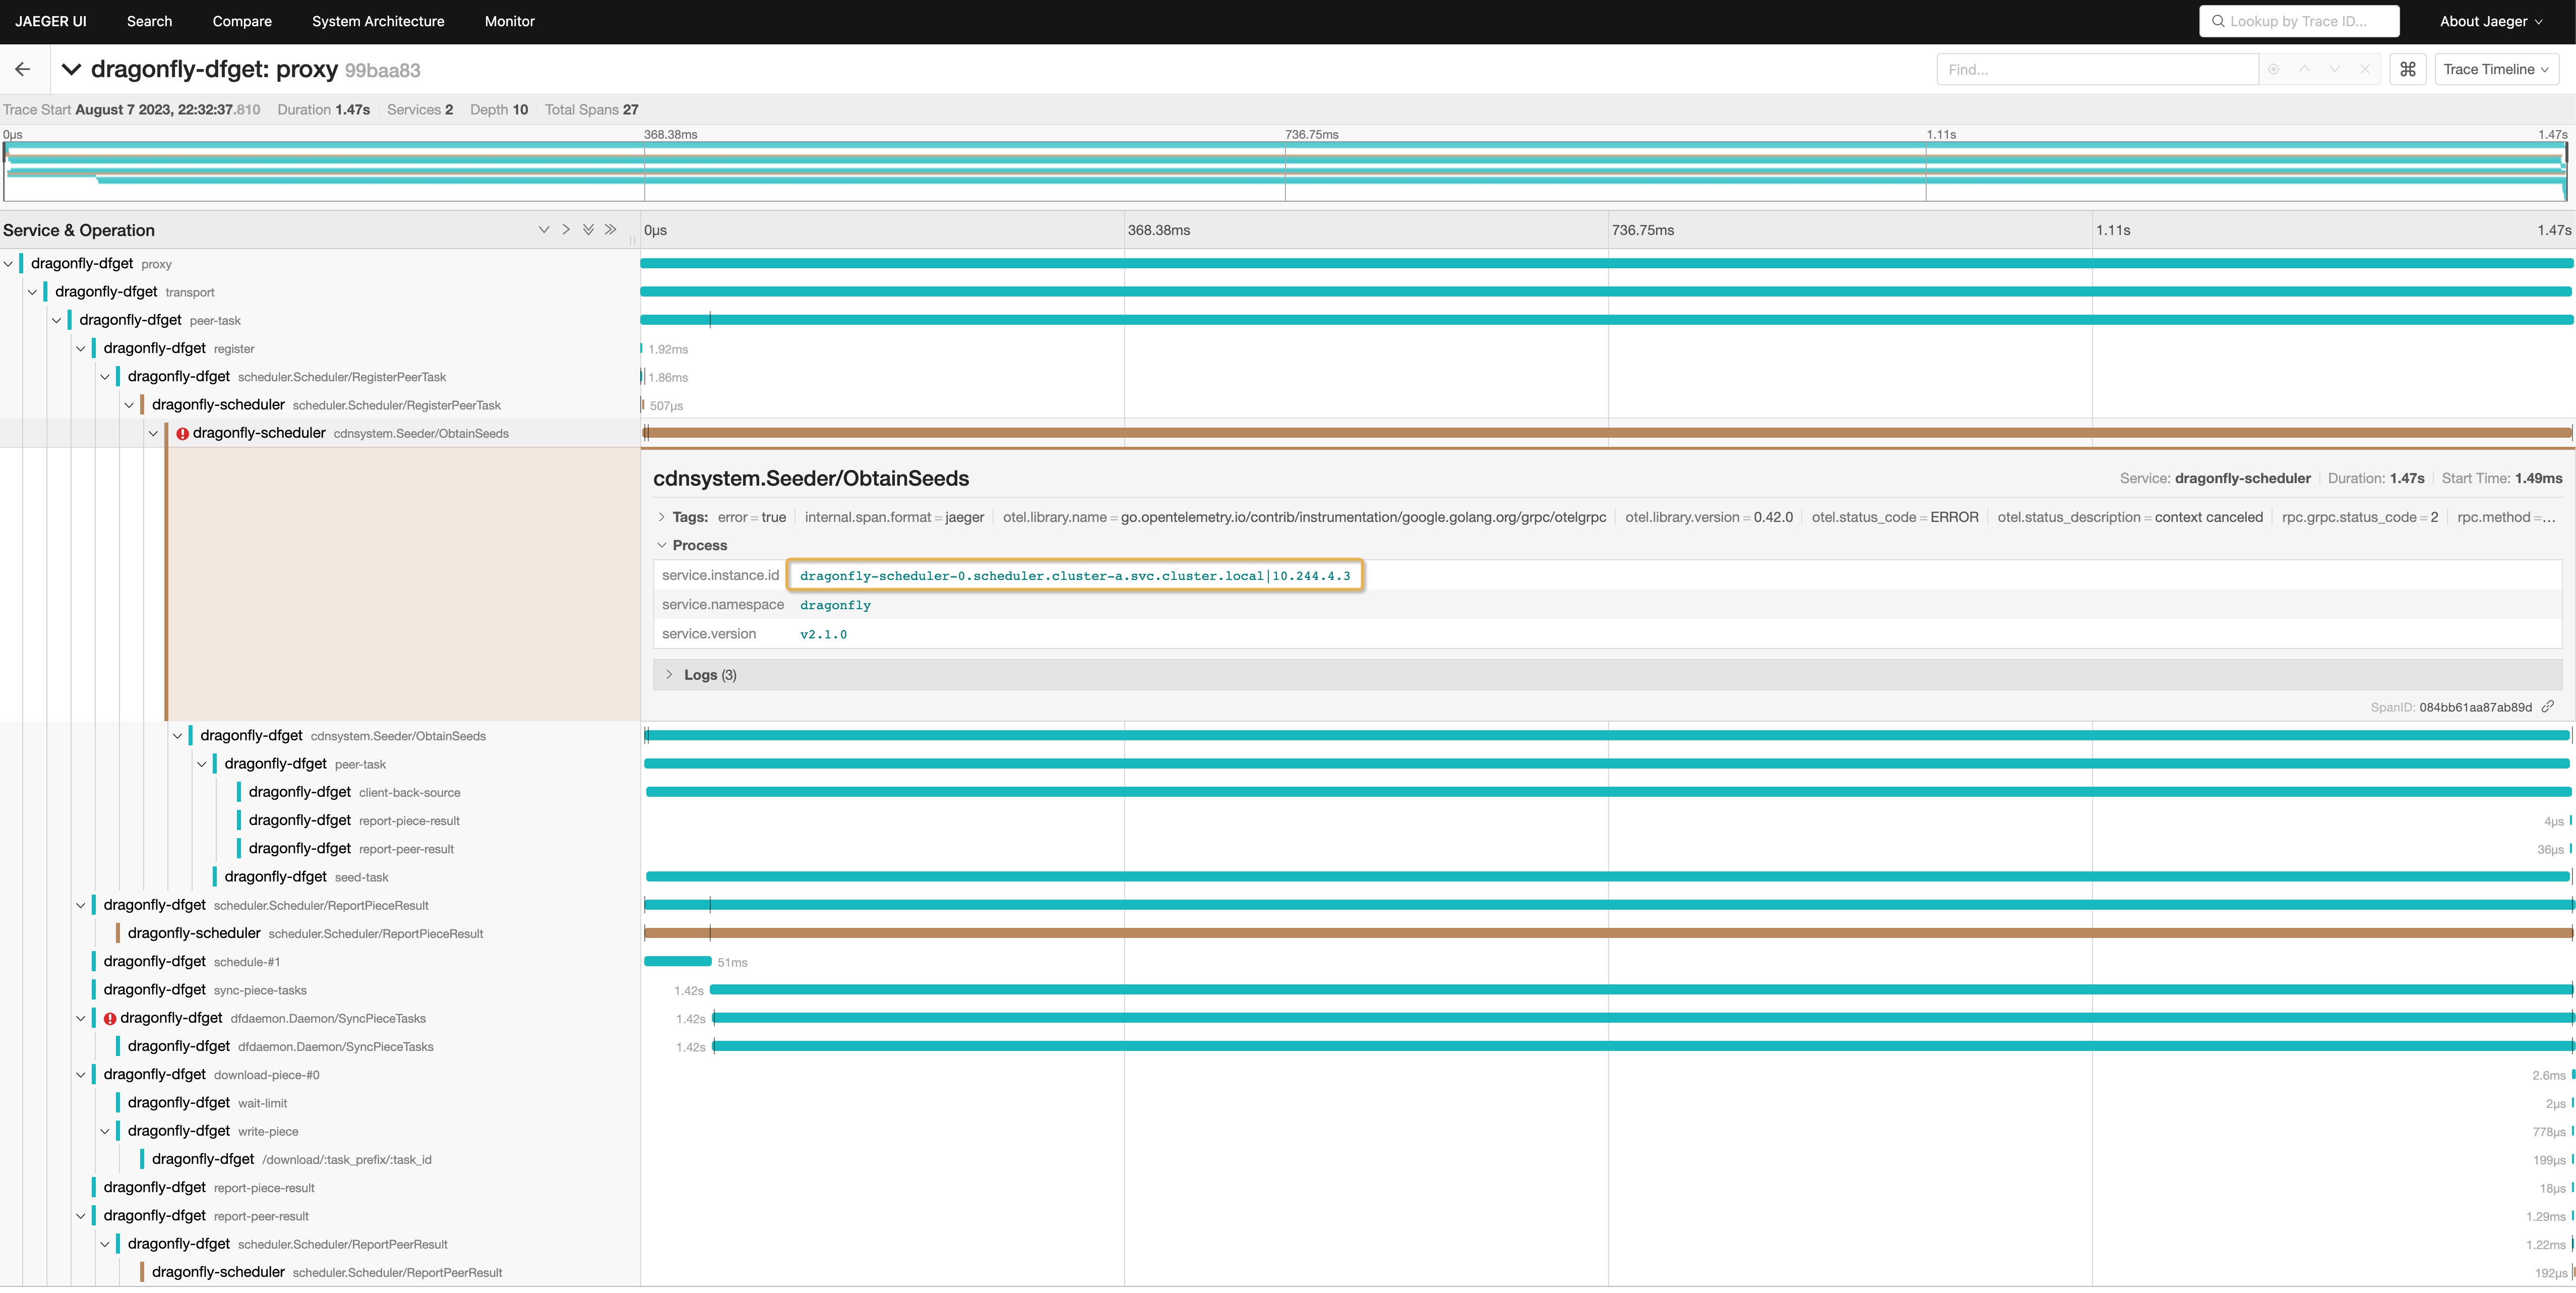Select /download/:task_prefix/:task_id span row
Viewport: 2576px width, 1293px height.
coord(292,1159)
